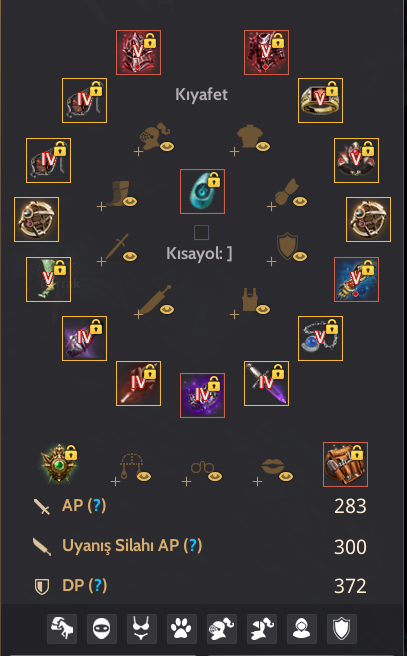Toggle shield outfit visibility eye
The height and width of the screenshot is (656, 407).
pos(300,256)
